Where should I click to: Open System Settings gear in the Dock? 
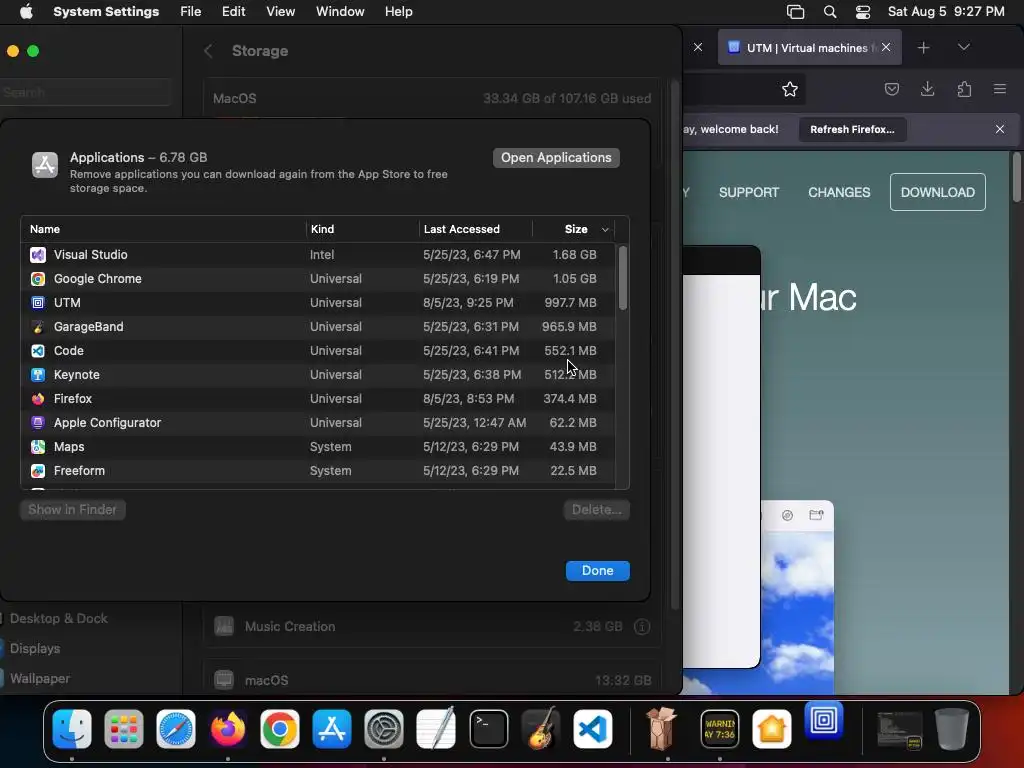(383, 729)
